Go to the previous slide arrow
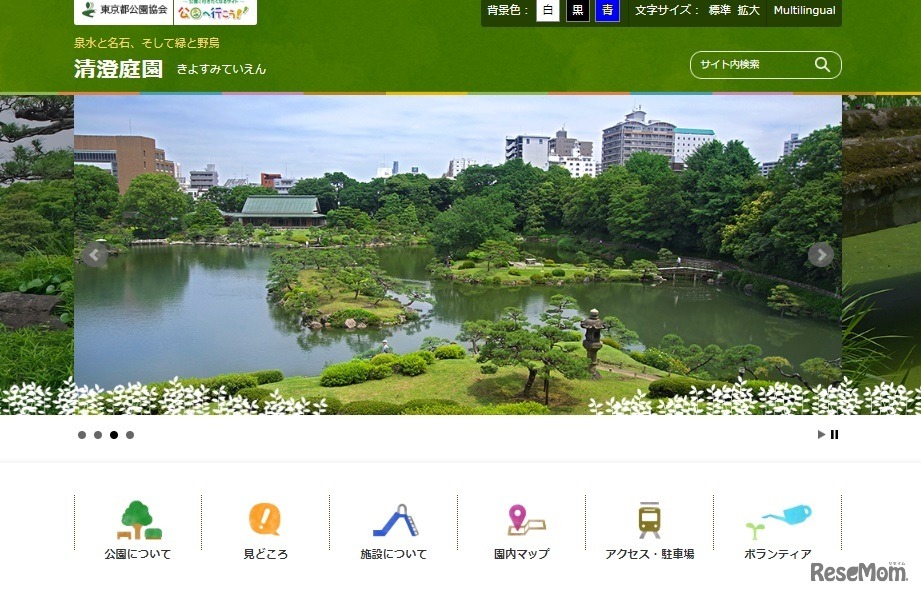921x595 pixels. pyautogui.click(x=95, y=255)
